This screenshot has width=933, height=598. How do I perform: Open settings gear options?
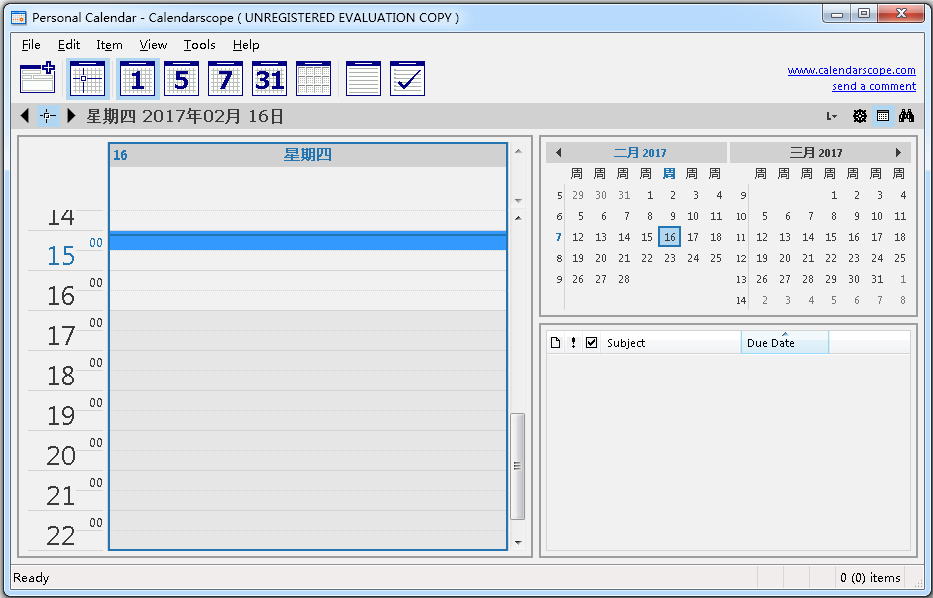(x=859, y=116)
